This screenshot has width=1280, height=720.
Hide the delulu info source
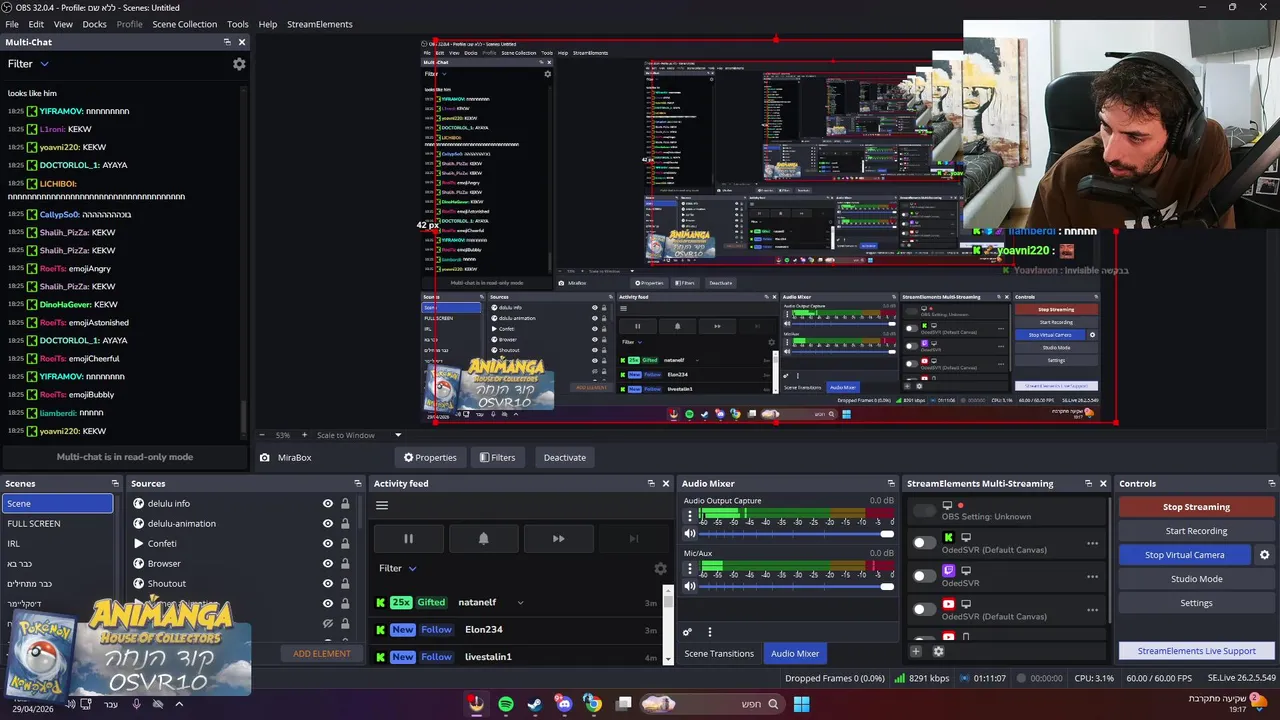[x=327, y=503]
